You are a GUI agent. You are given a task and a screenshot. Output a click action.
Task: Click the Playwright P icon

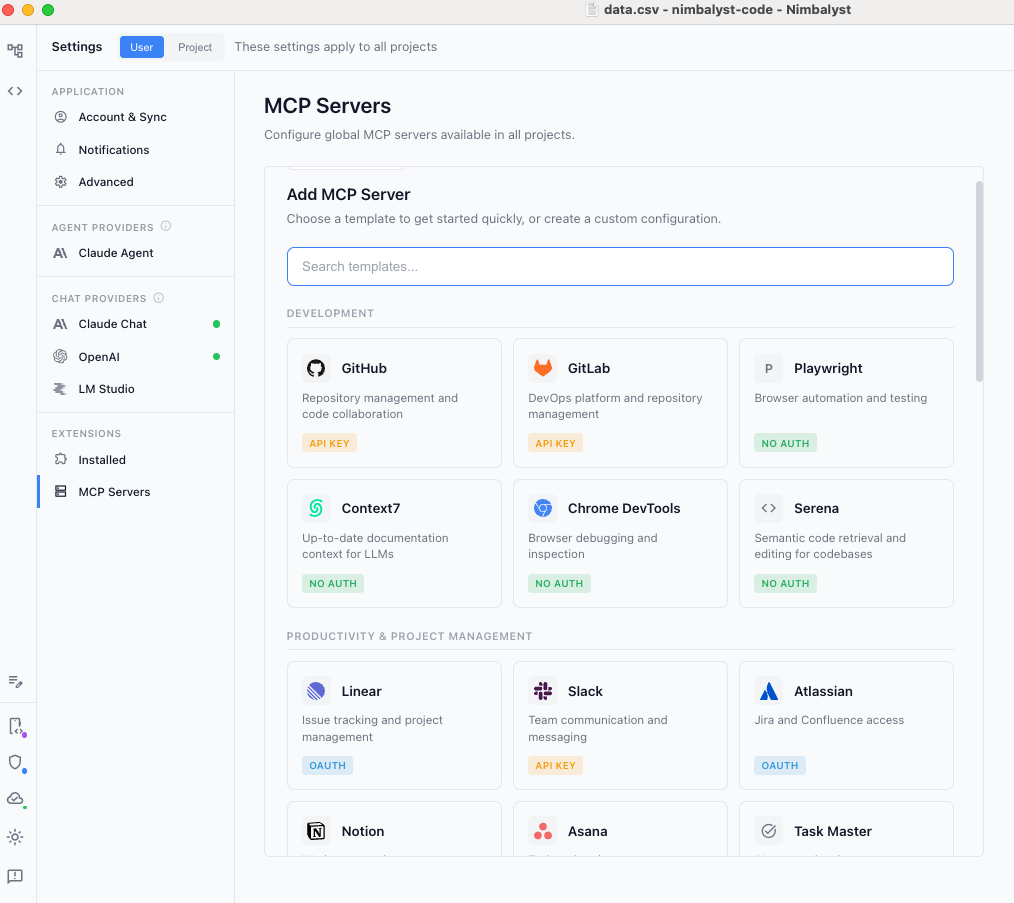[768, 368]
